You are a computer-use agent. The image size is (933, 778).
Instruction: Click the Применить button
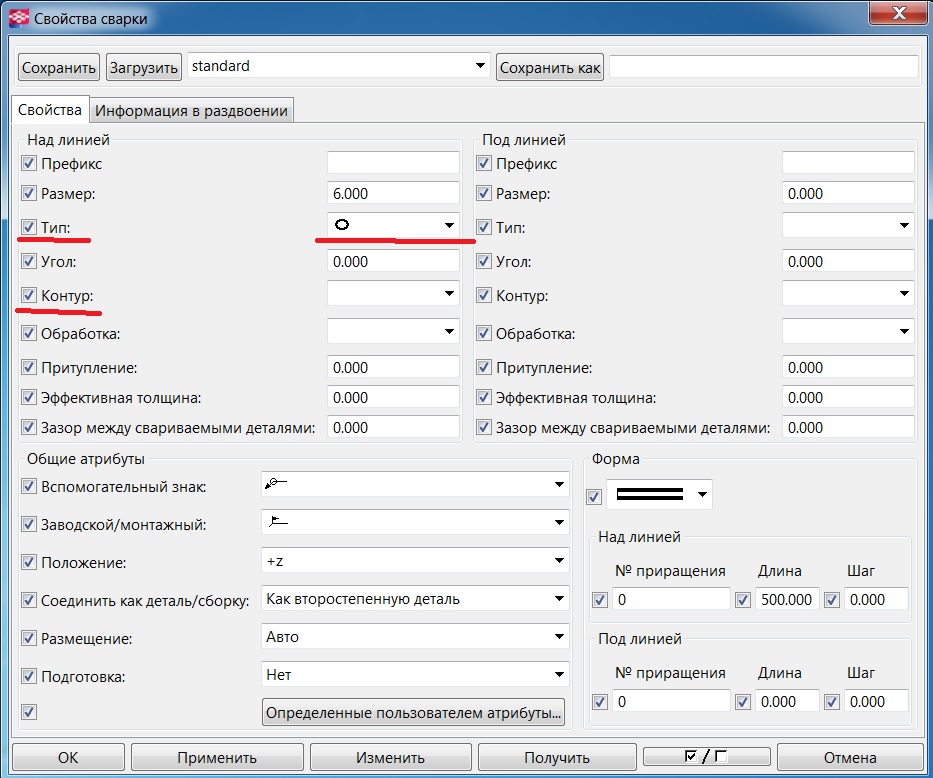(217, 757)
